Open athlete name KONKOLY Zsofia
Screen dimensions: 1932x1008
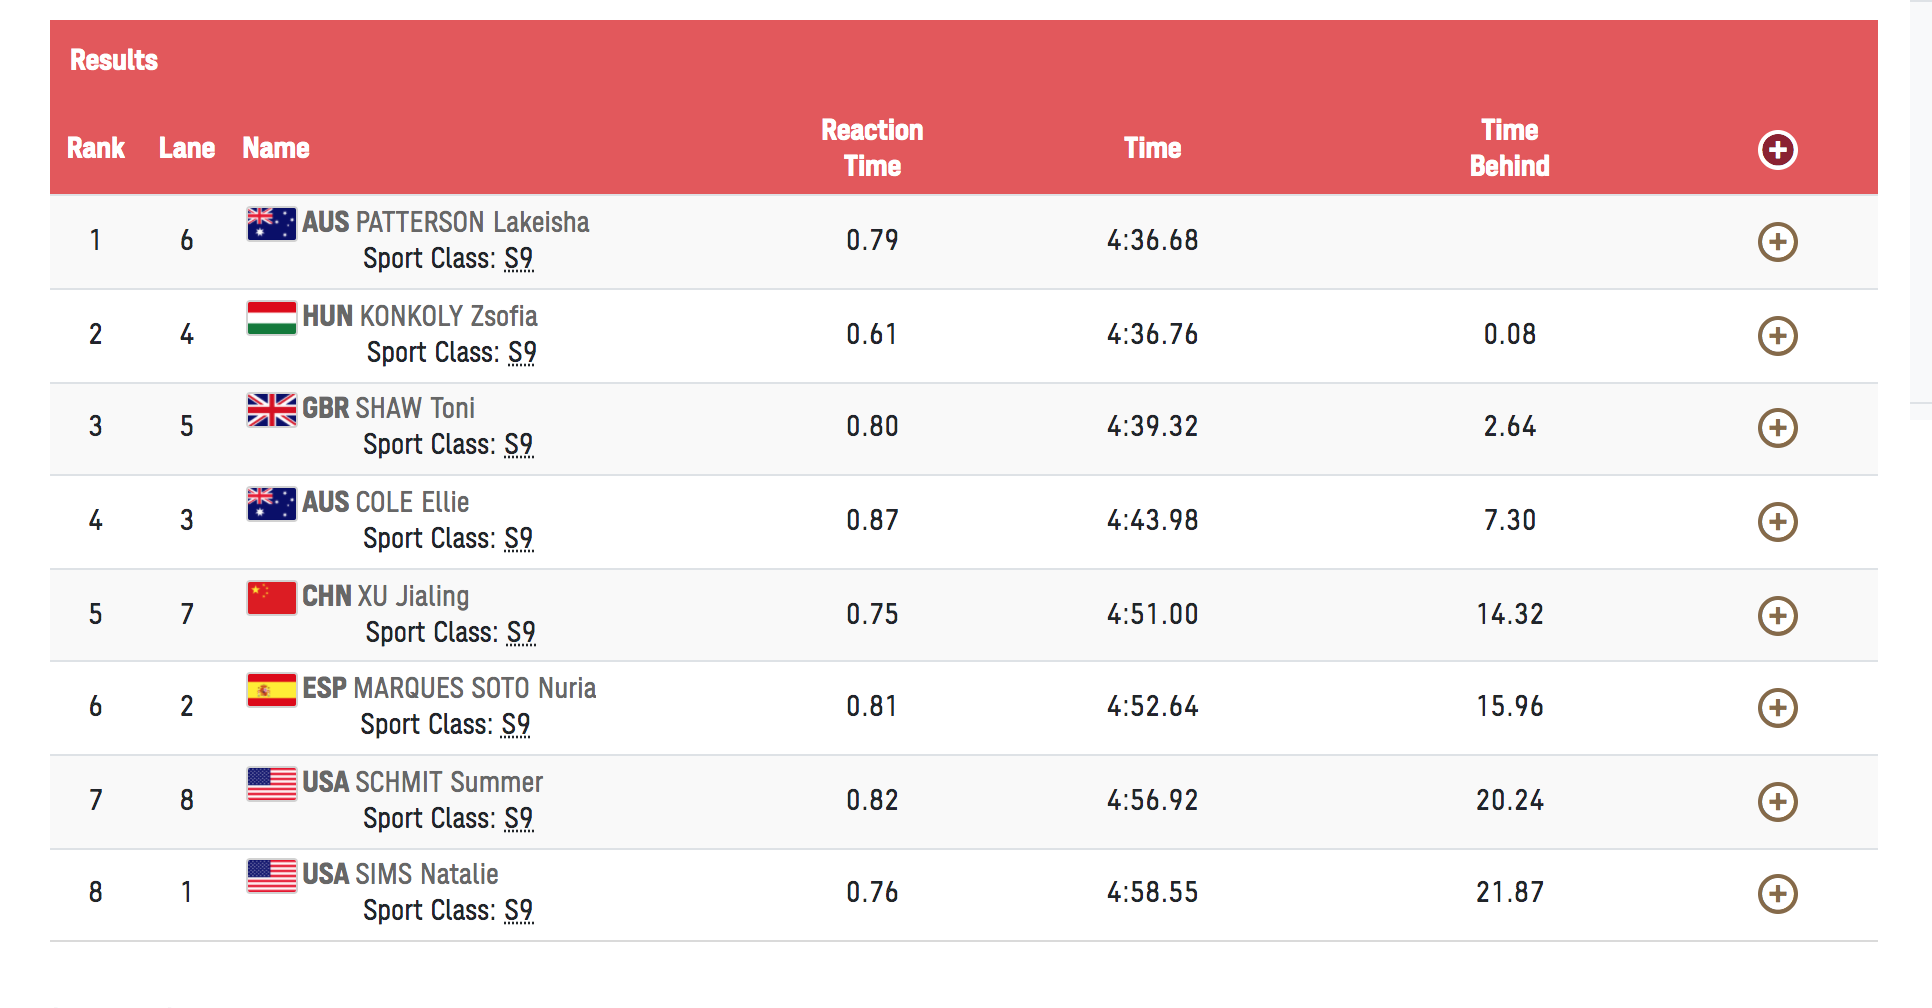tap(448, 316)
